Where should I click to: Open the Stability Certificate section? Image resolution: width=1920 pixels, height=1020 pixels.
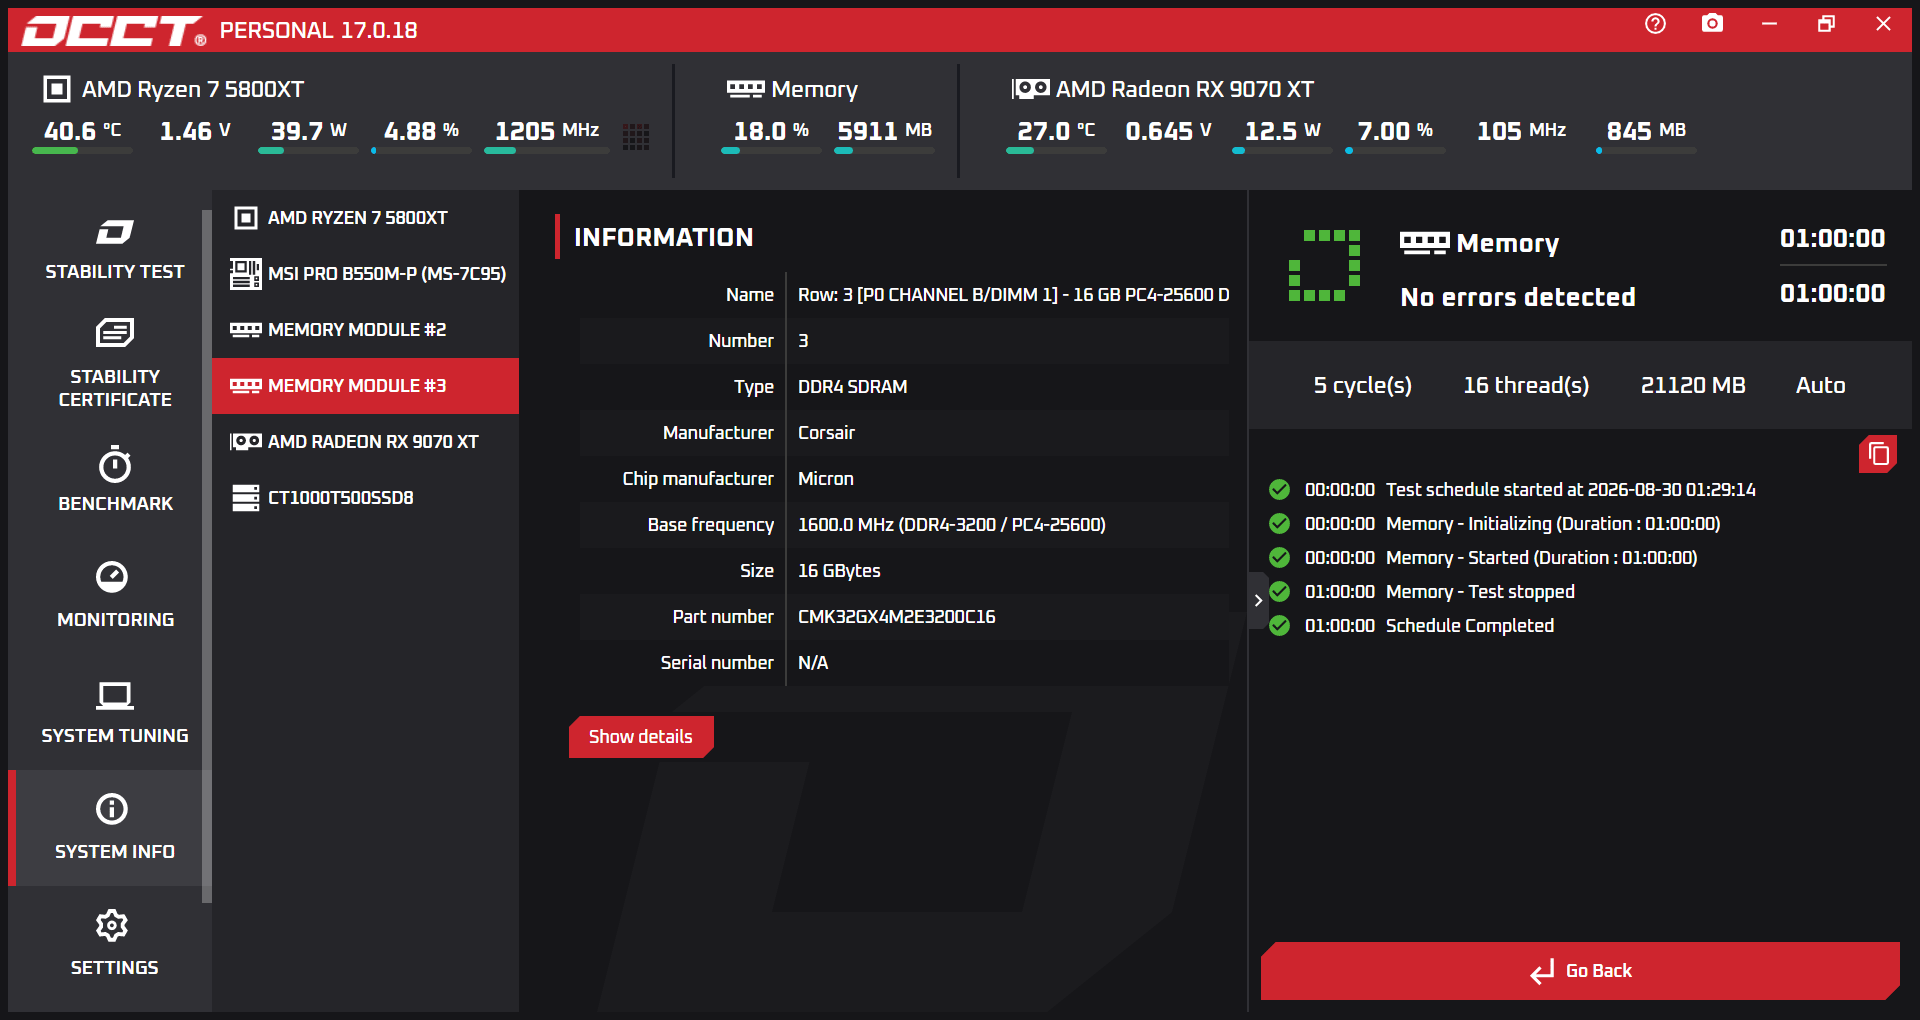pos(114,364)
